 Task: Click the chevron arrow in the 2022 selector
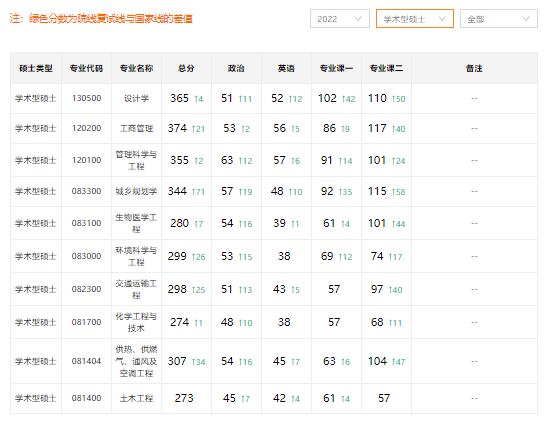click(x=358, y=19)
